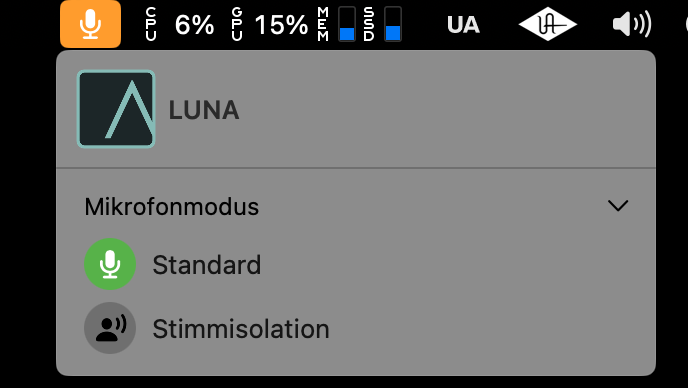The width and height of the screenshot is (688, 388).
Task: Click the green Standard microphone icon
Action: [110, 264]
